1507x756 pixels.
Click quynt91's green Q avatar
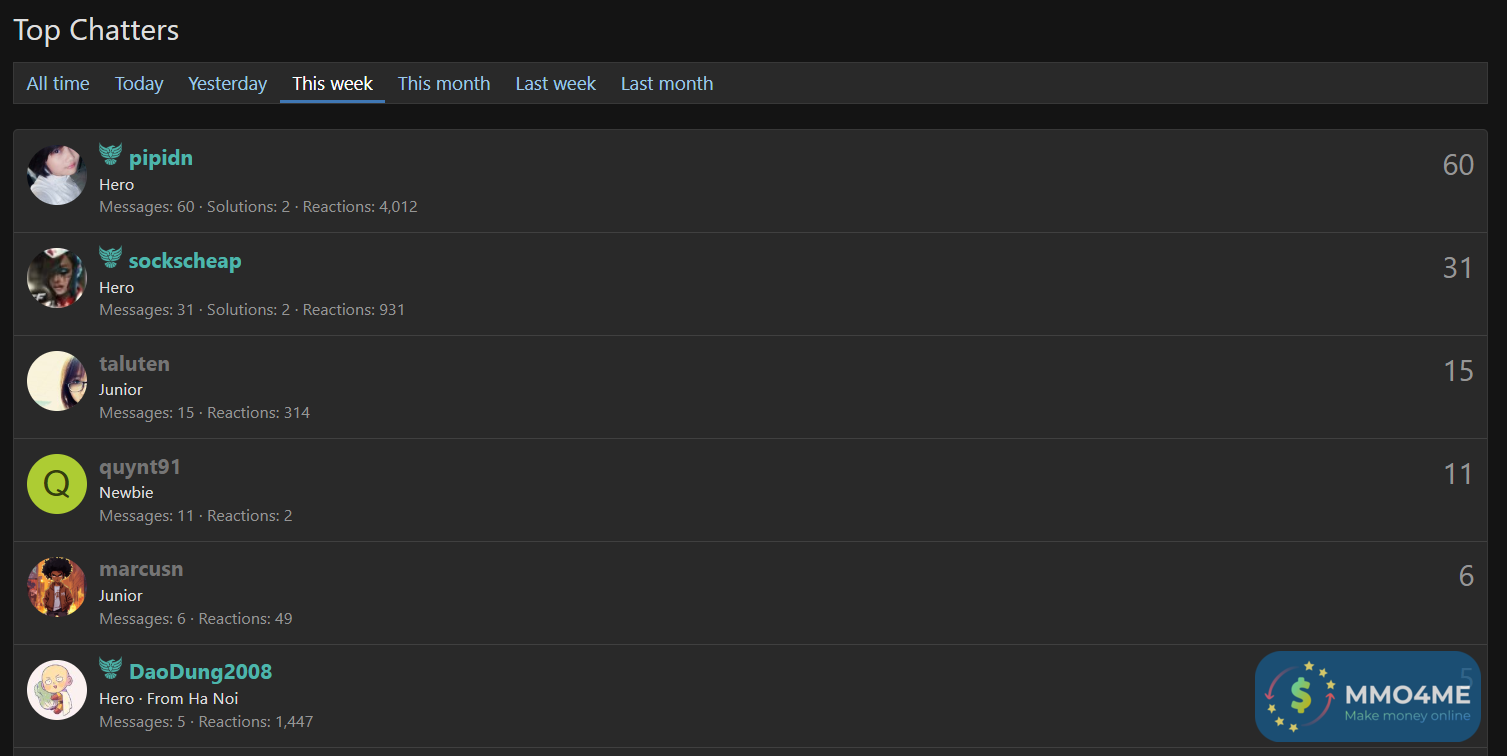pyautogui.click(x=57, y=484)
